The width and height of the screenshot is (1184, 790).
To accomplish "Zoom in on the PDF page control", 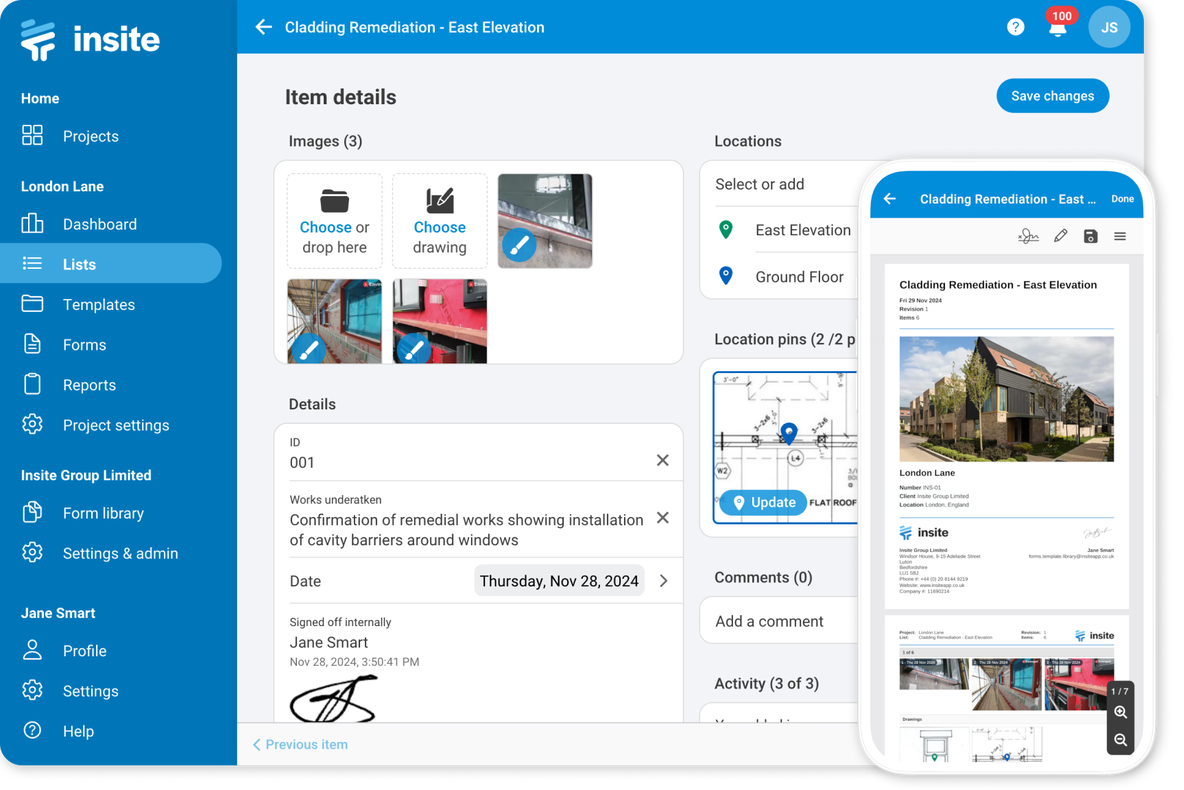I will click(1120, 713).
